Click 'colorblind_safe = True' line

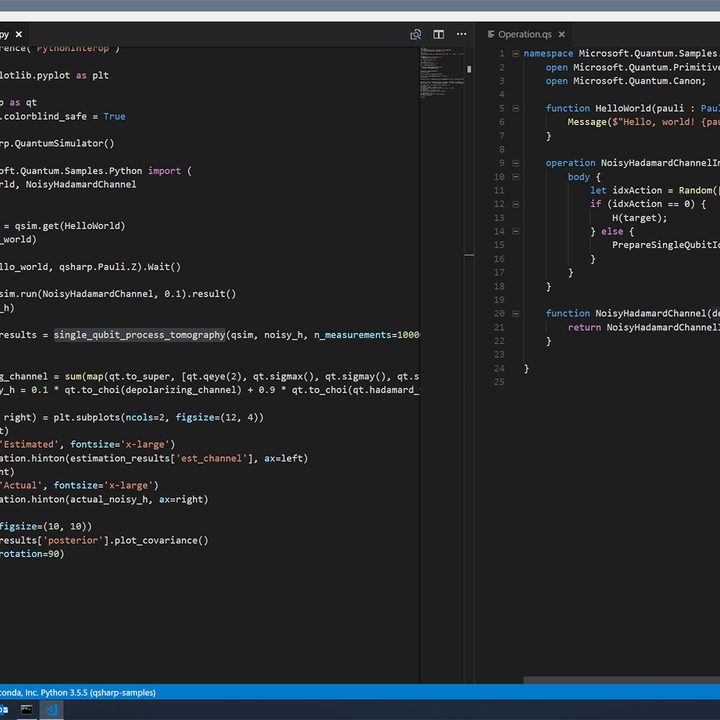(62, 116)
